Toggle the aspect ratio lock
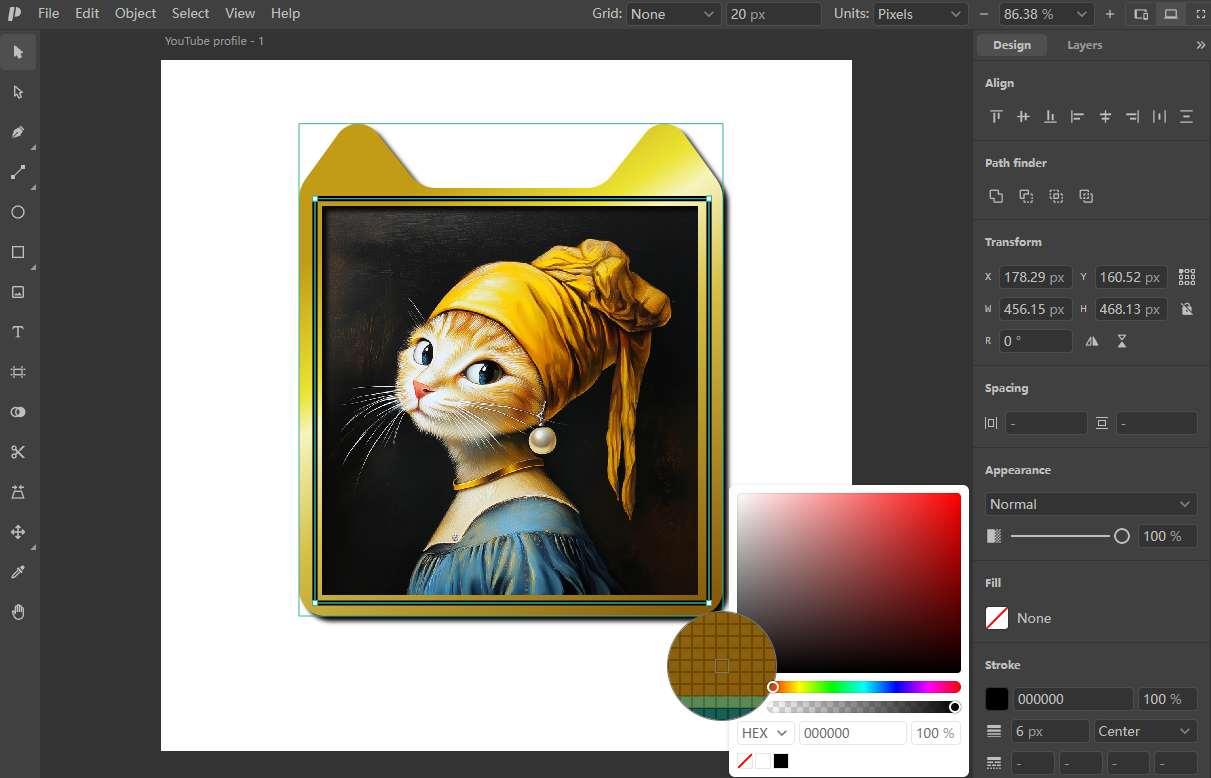Viewport: 1211px width, 778px height. (1187, 309)
